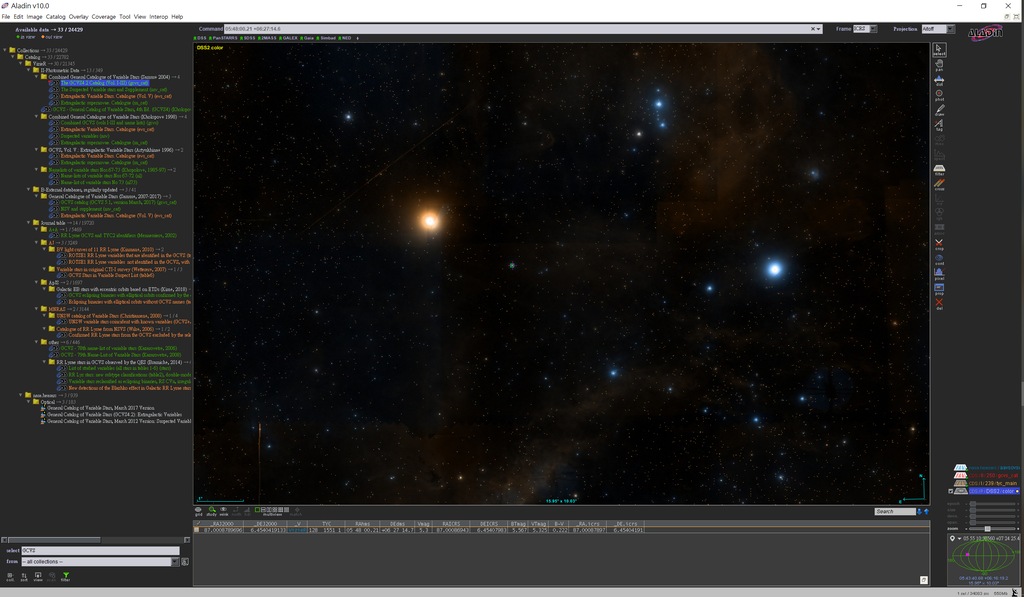Viewport: 1024px width, 597px height.
Task: Open the cross-match tool
Action: [x=939, y=185]
